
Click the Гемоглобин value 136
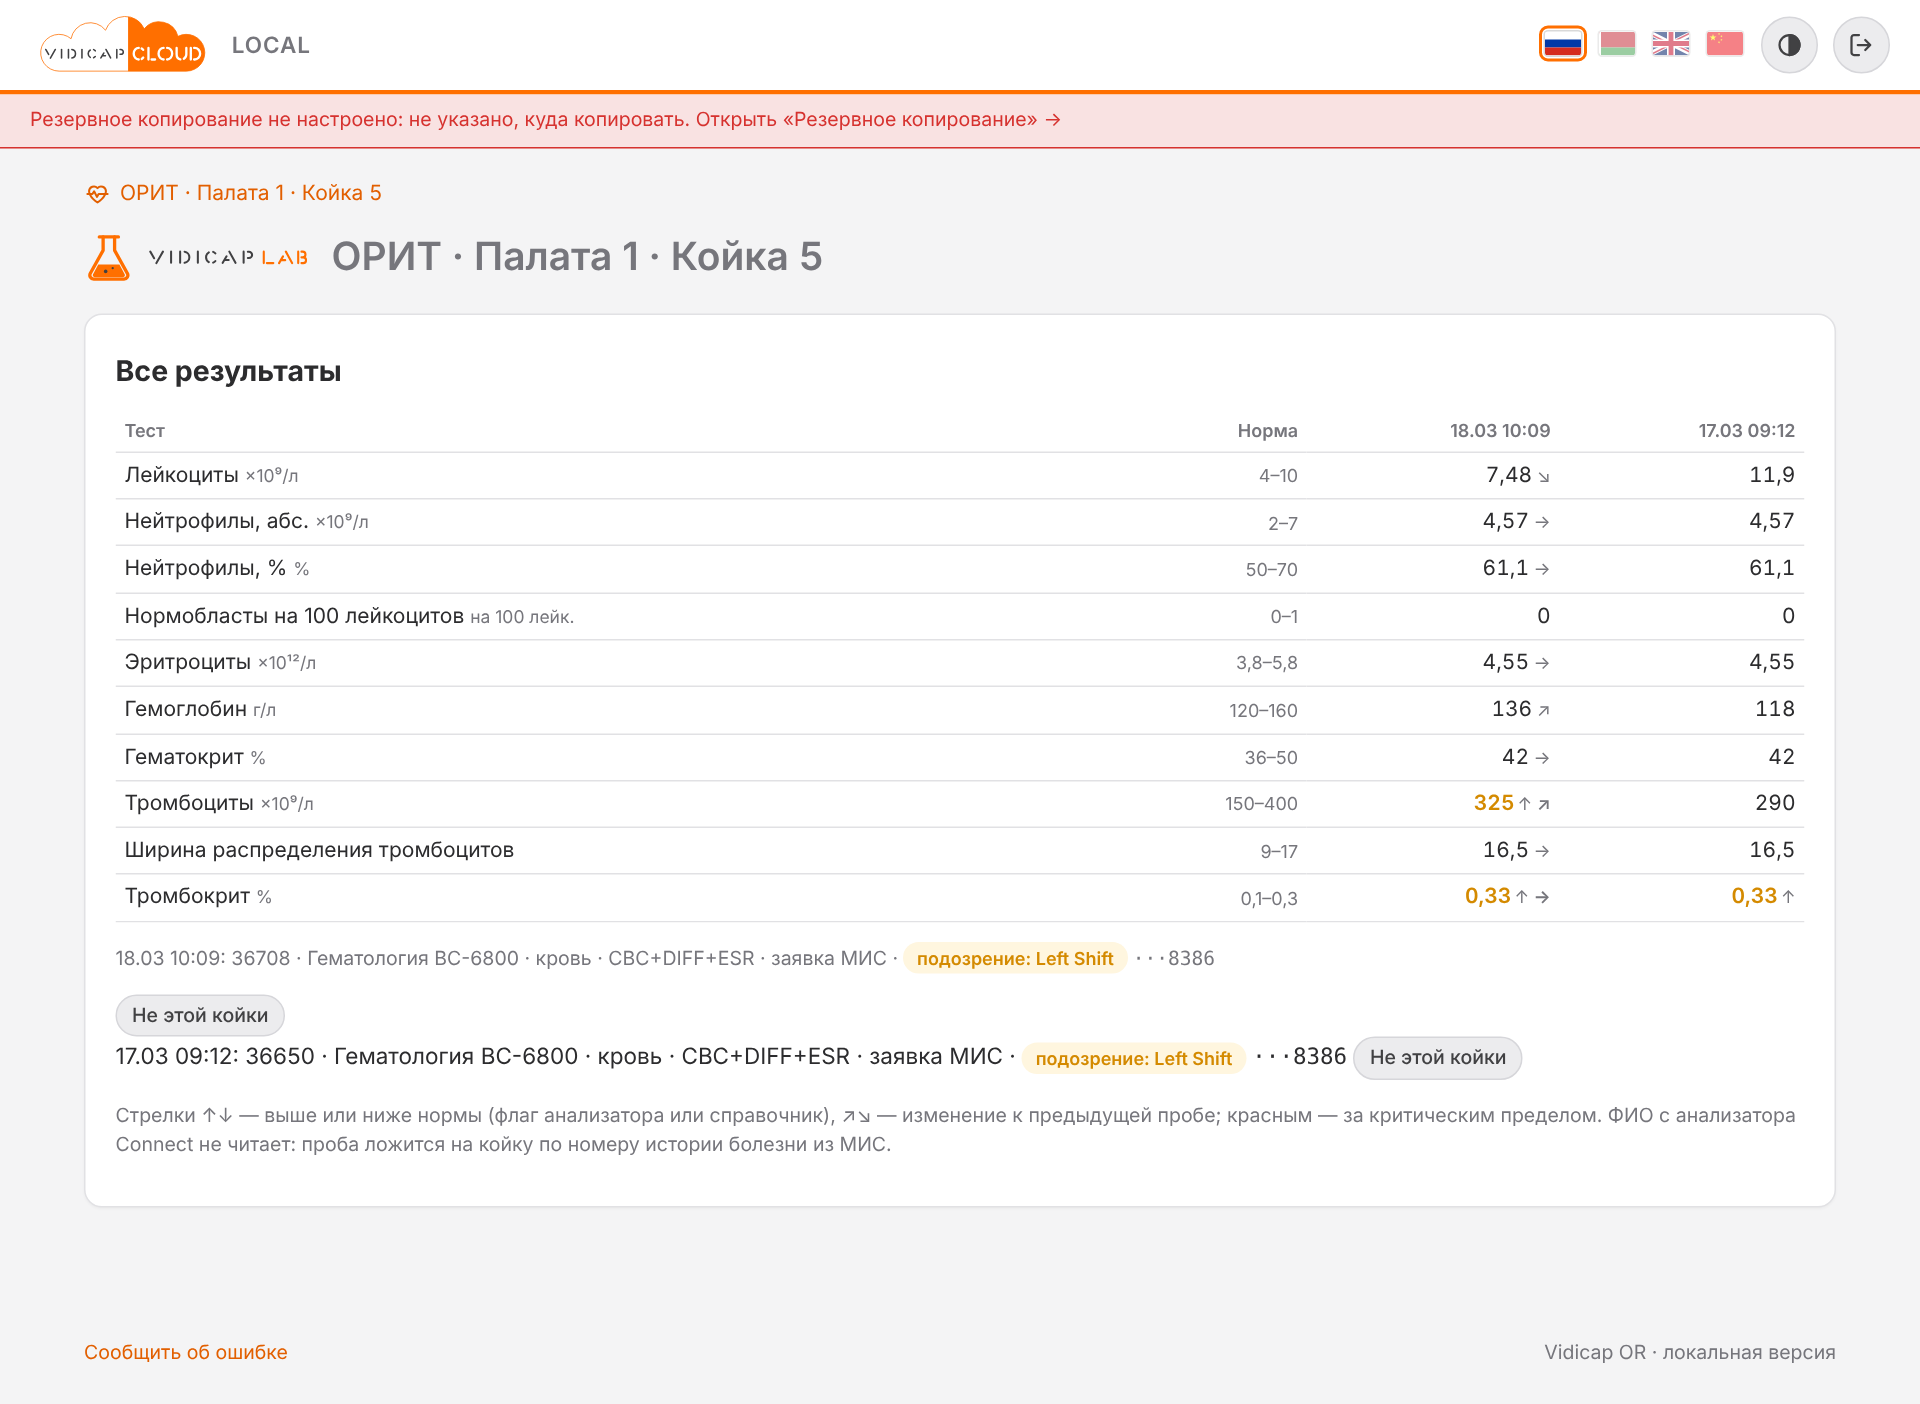pyautogui.click(x=1511, y=709)
